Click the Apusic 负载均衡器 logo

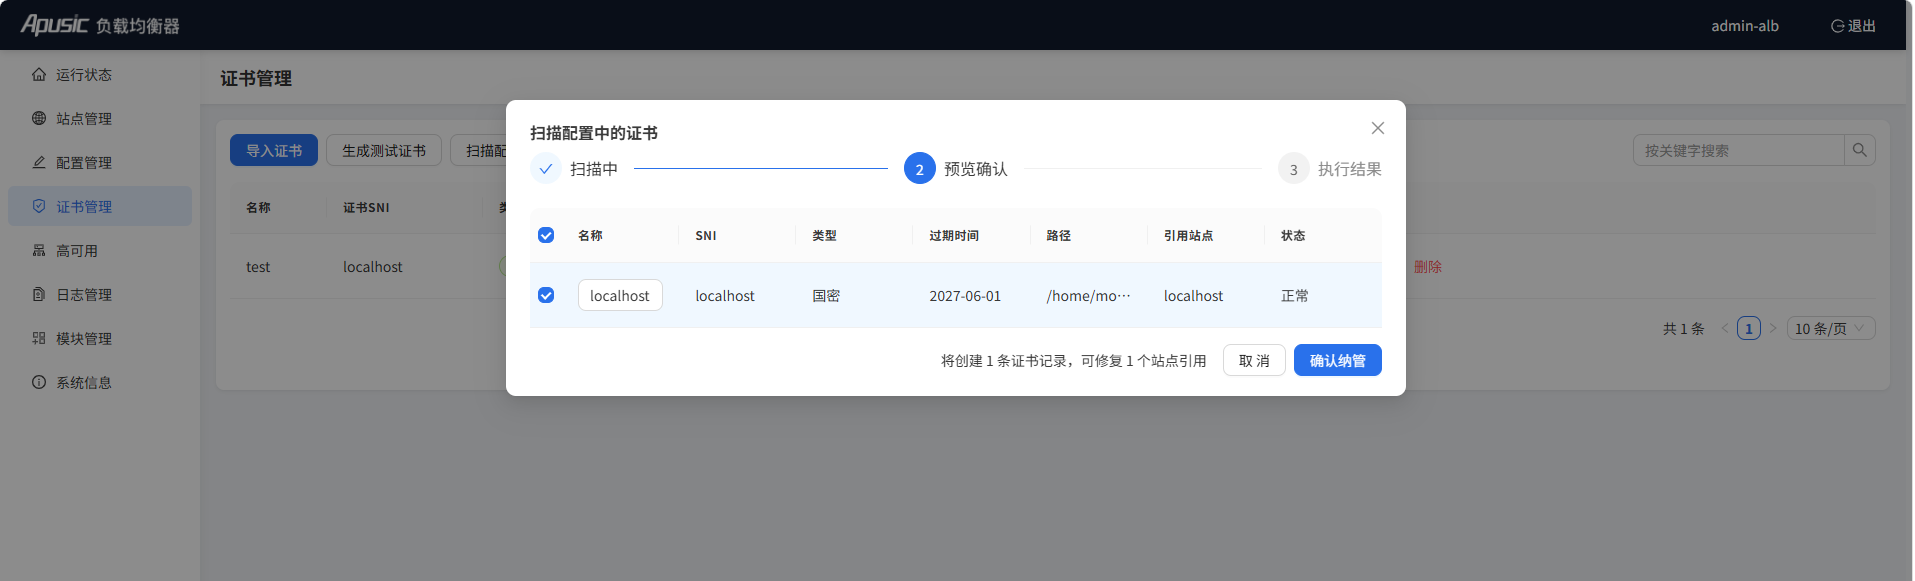[100, 25]
